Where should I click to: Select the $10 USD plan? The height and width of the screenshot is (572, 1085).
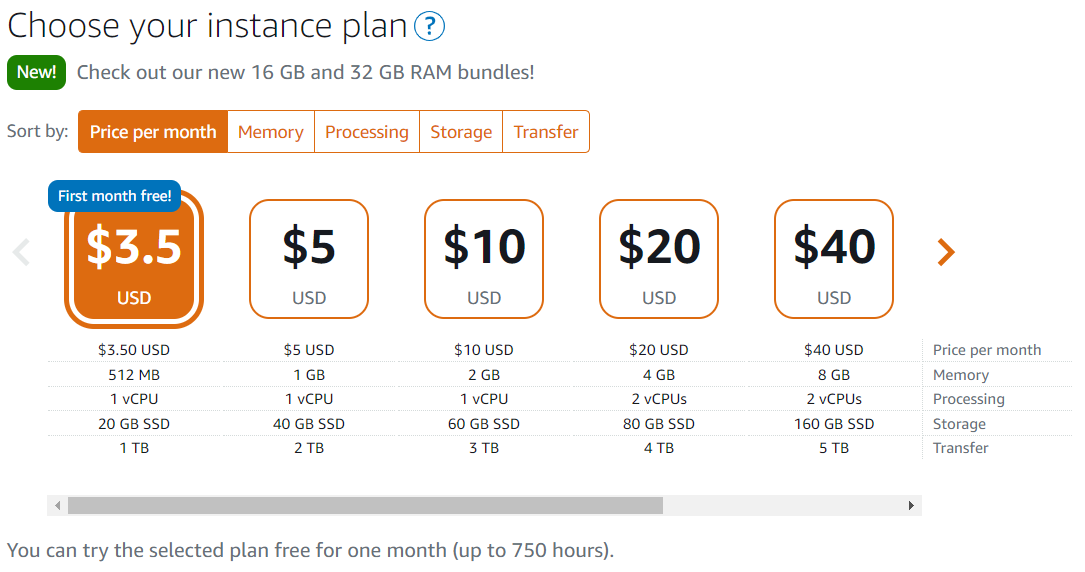tap(484, 259)
